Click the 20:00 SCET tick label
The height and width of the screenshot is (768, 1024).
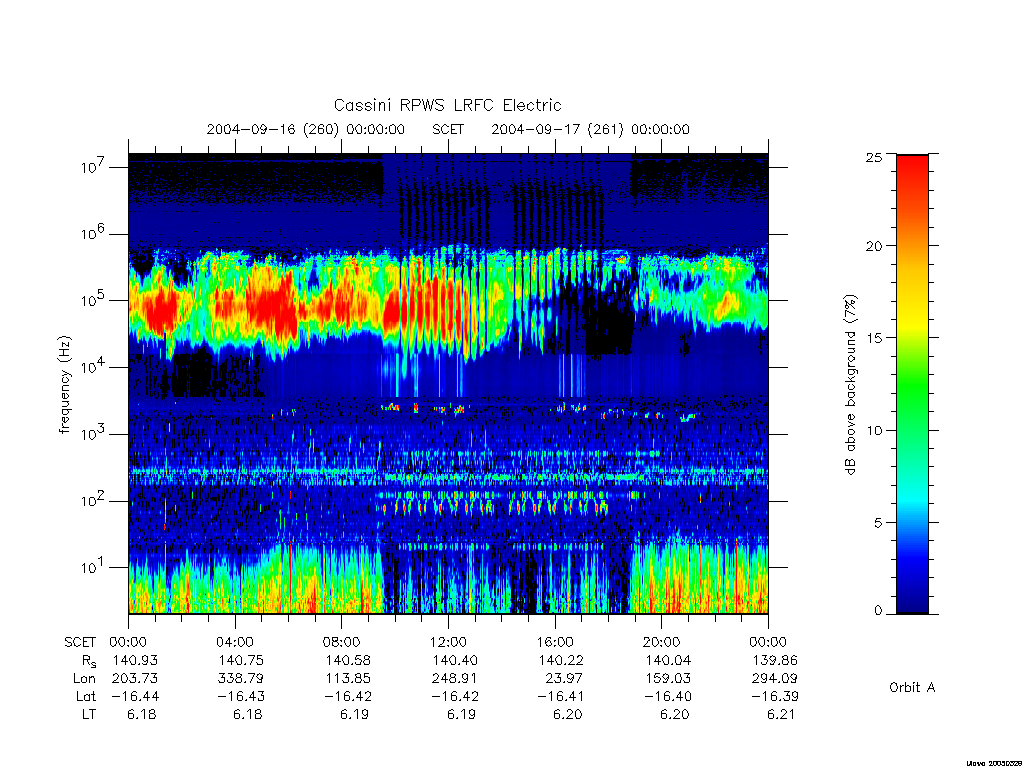(x=661, y=642)
